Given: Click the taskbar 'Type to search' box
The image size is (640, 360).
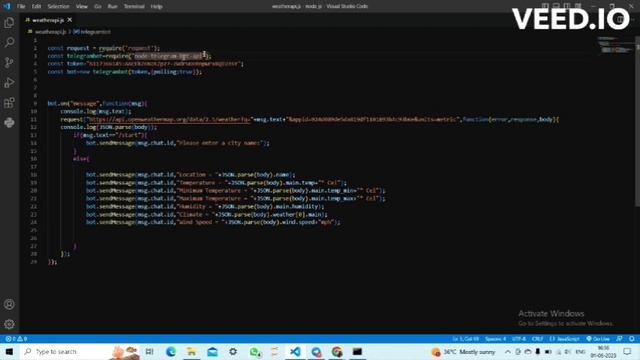Looking at the screenshot, I should 80,351.
